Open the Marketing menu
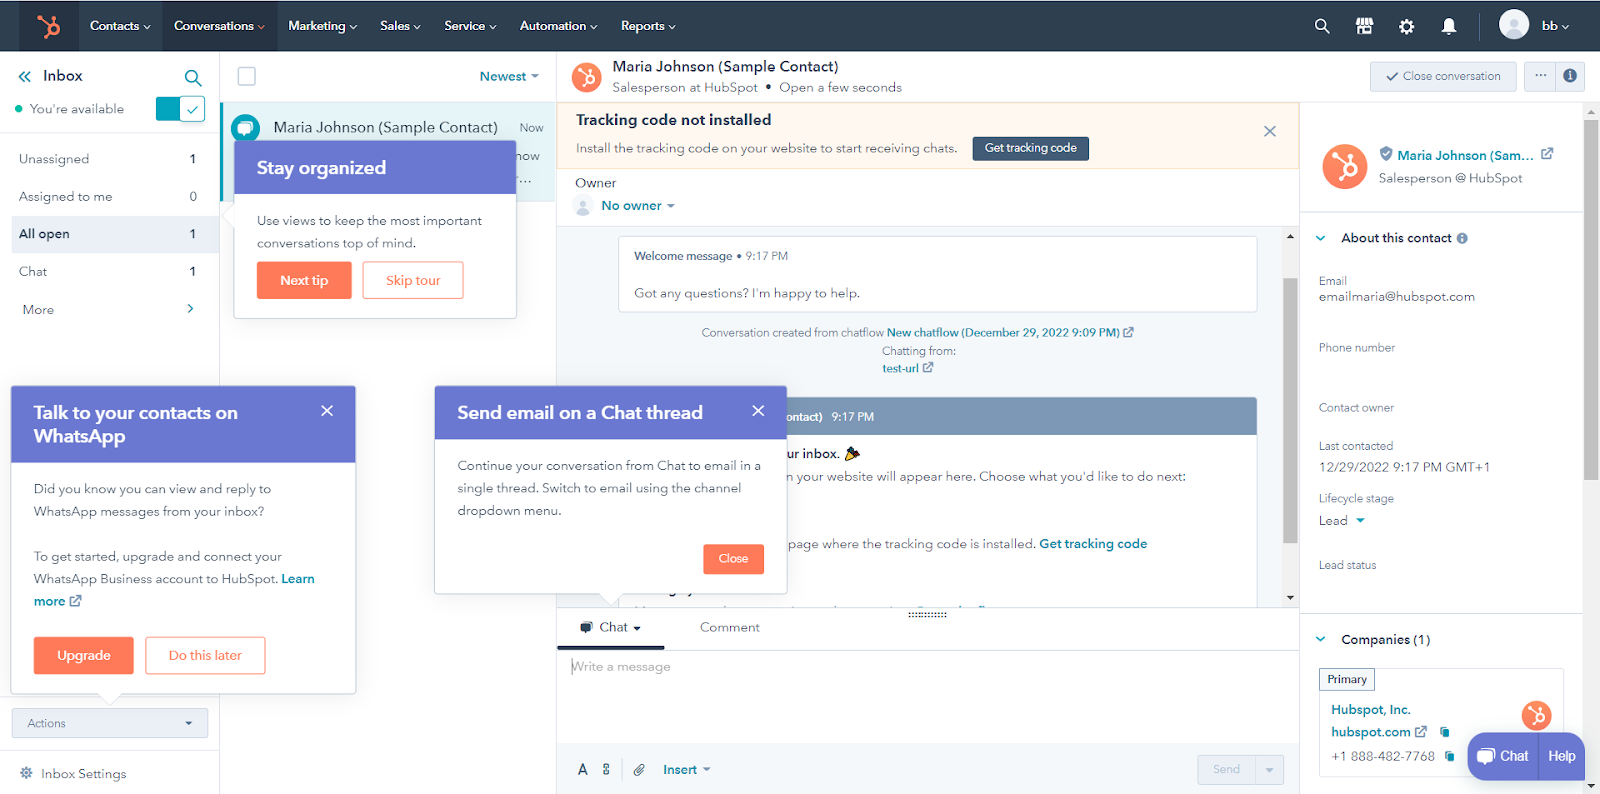The image size is (1600, 794). (322, 26)
